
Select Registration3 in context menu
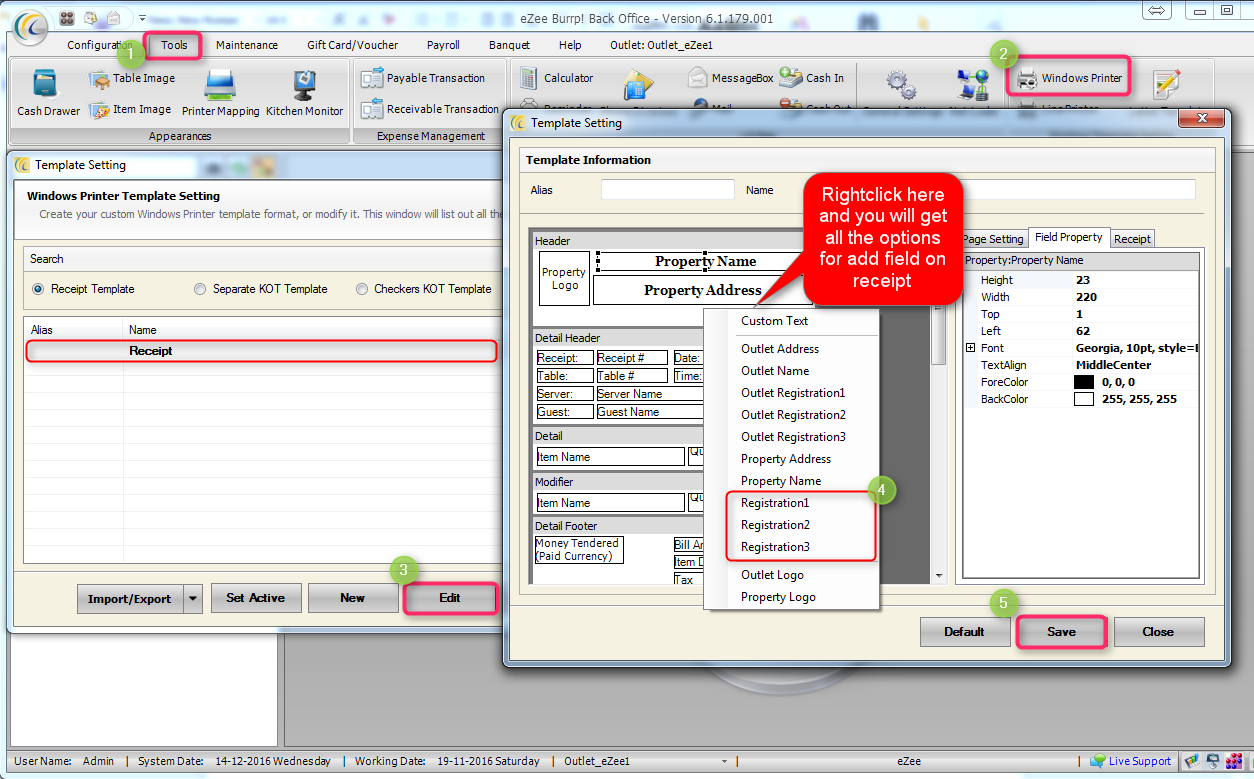[x=791, y=547]
